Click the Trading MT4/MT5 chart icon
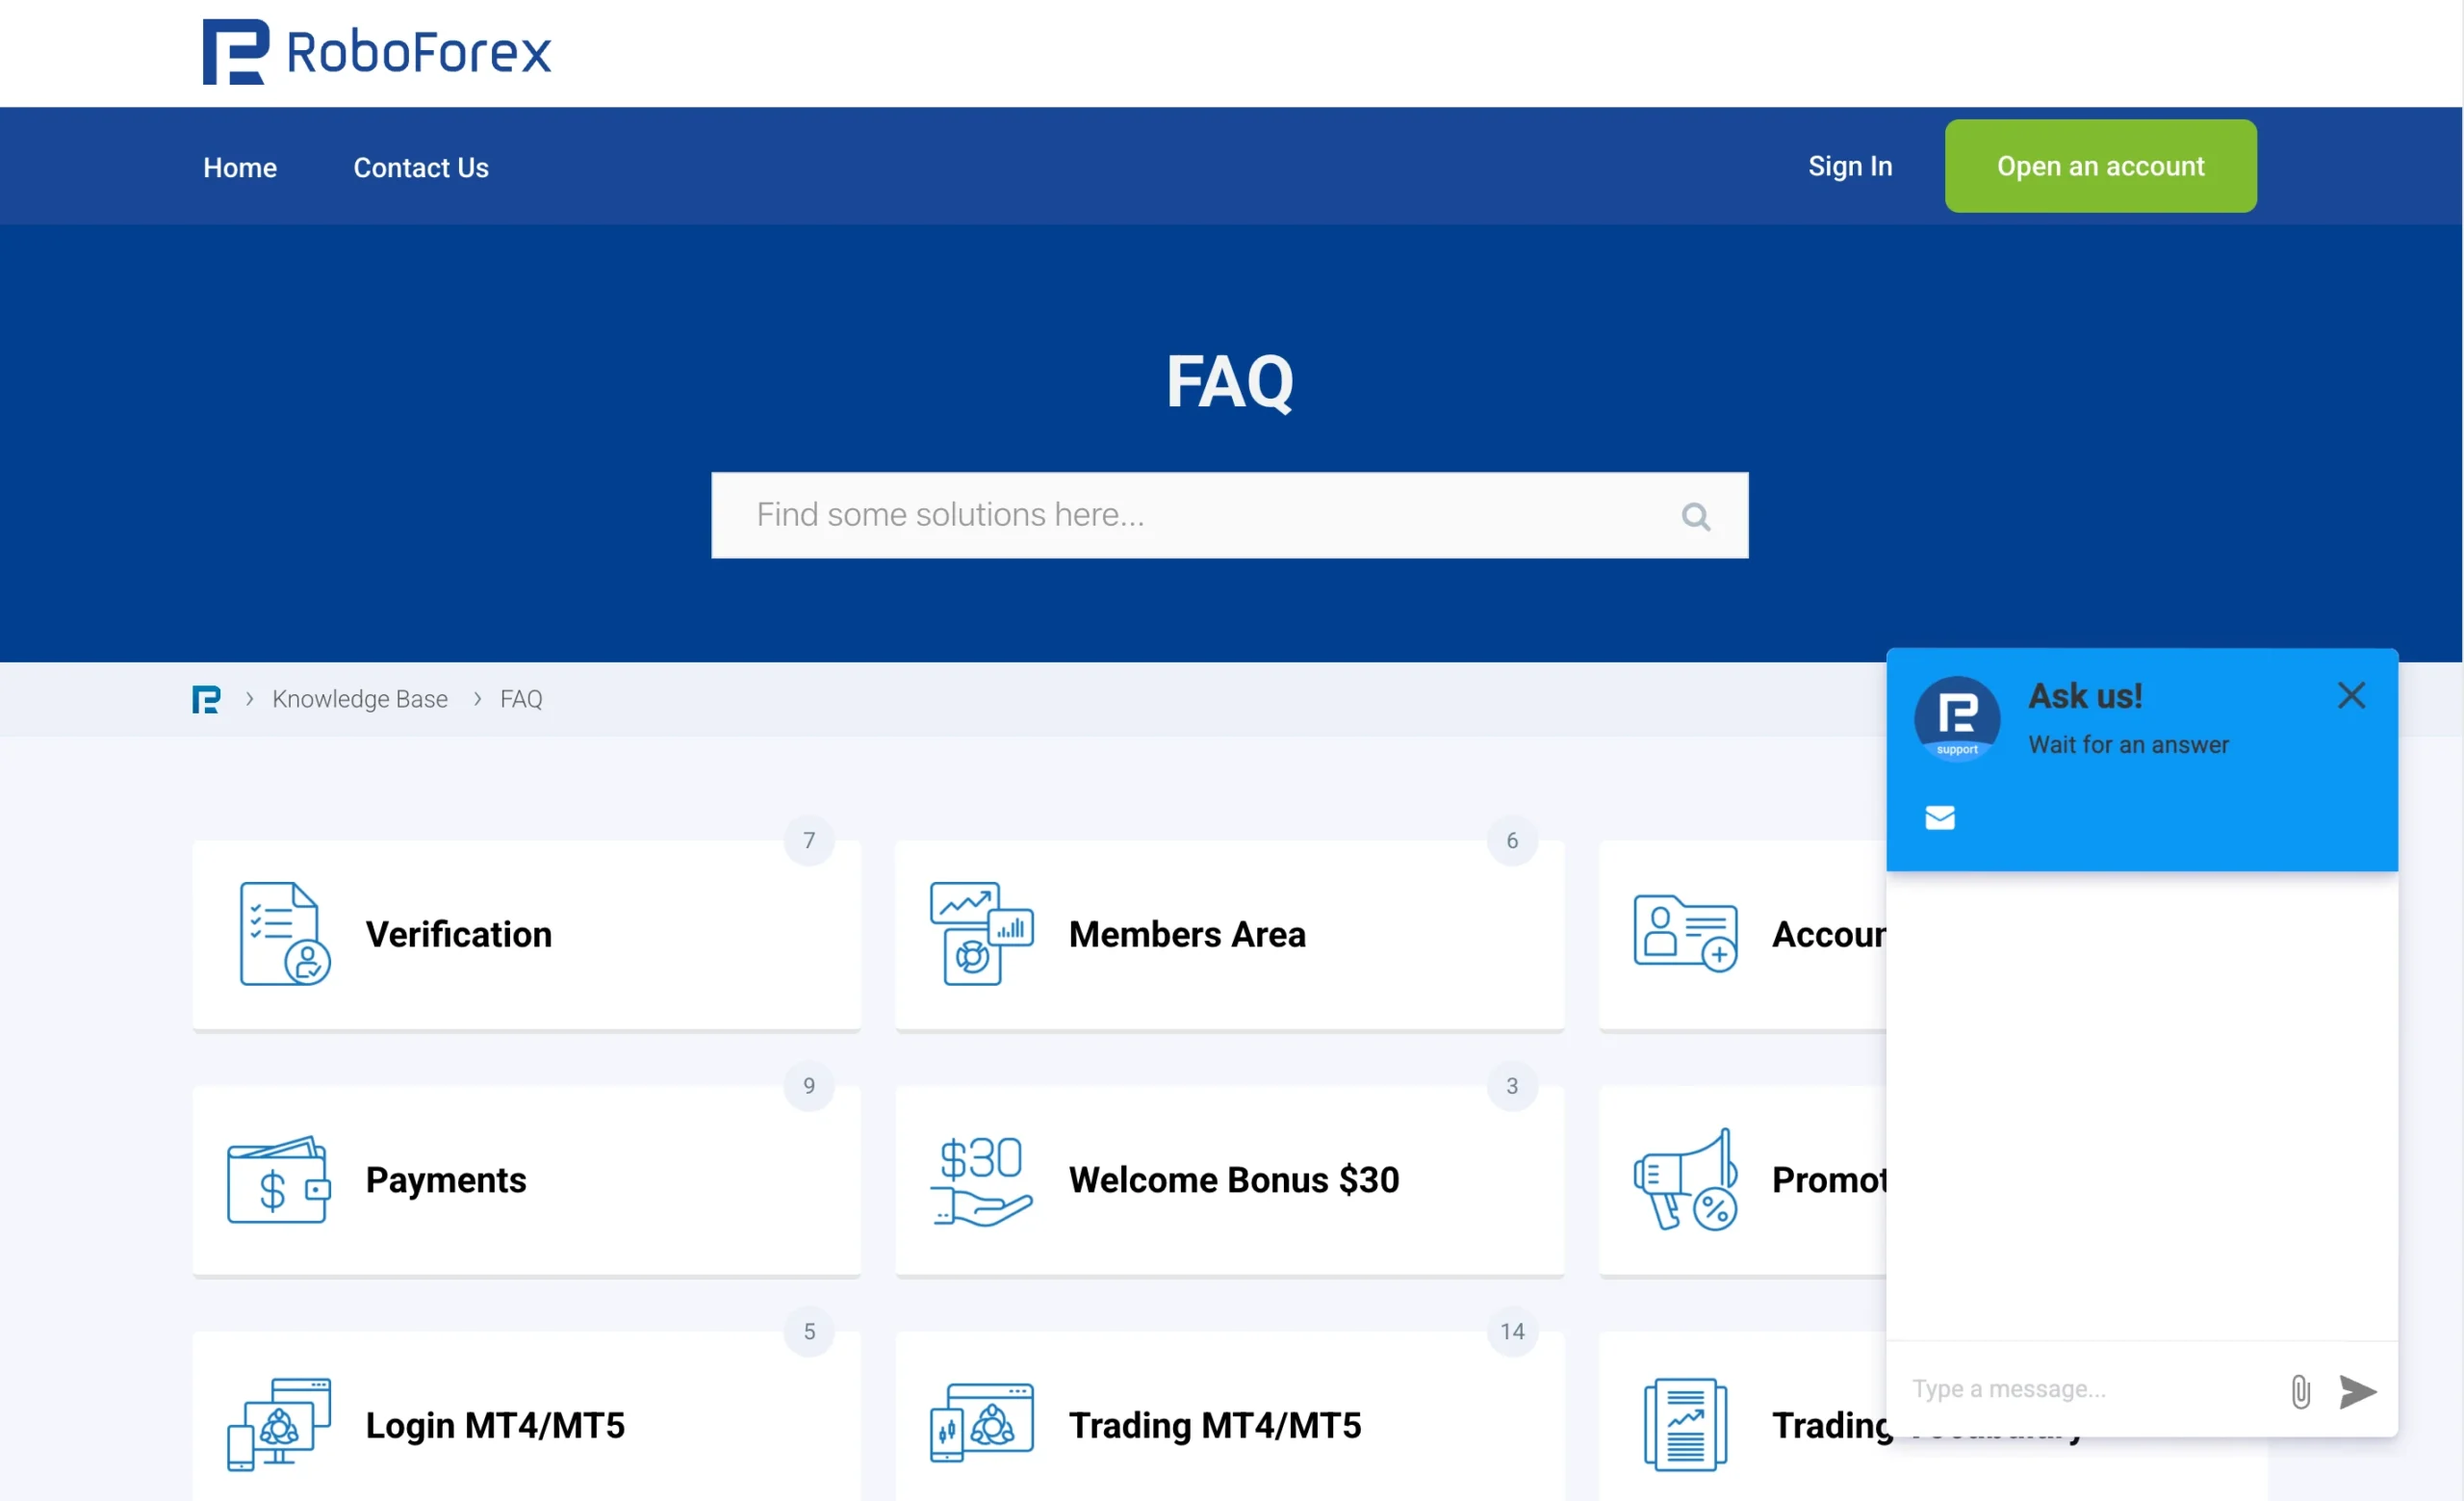 tap(981, 1424)
